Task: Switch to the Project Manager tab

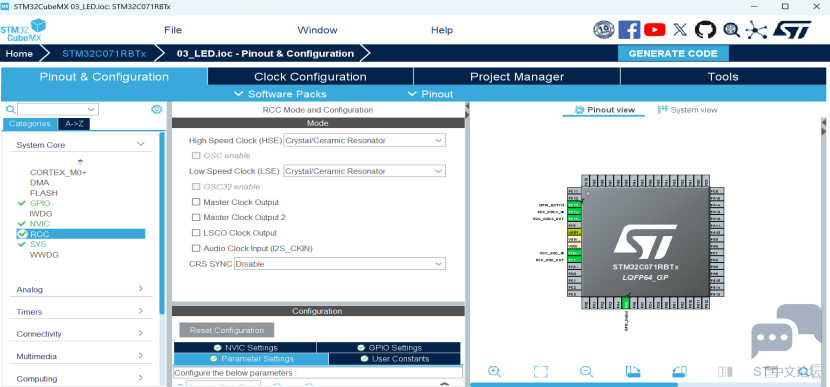Action: [517, 77]
